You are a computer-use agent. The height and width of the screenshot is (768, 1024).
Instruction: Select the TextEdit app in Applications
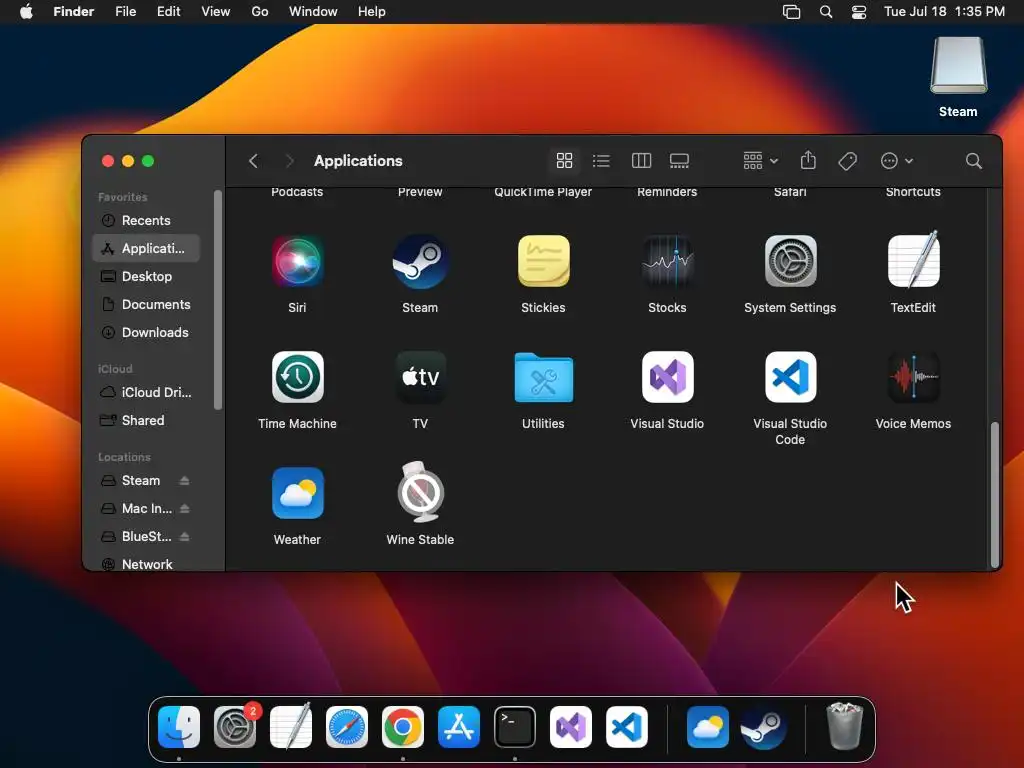(913, 260)
